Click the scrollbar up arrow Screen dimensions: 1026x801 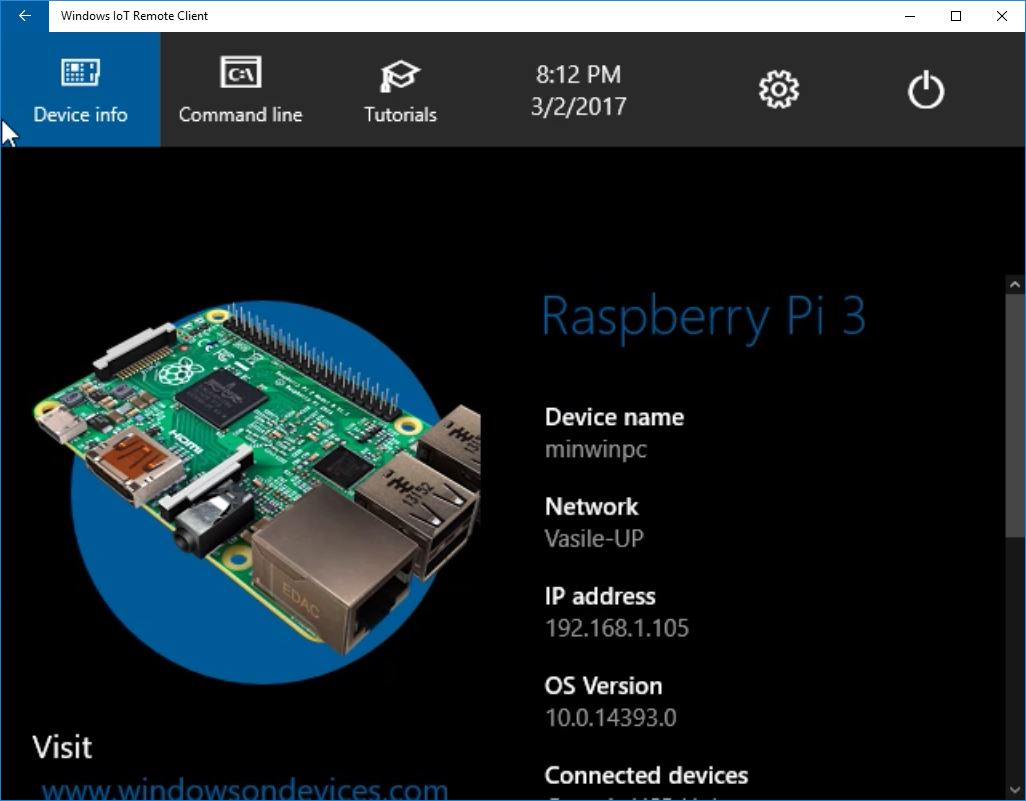pos(1015,285)
